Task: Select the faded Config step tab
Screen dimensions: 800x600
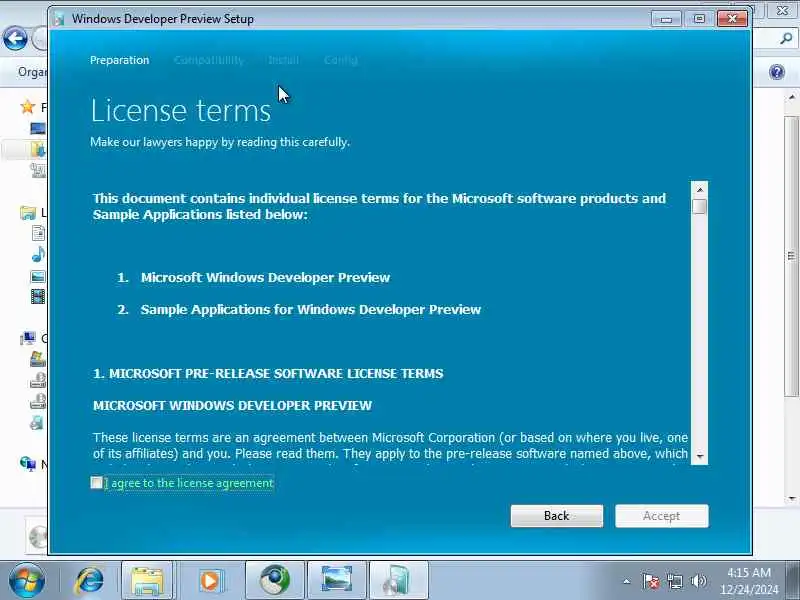Action: 341,60
